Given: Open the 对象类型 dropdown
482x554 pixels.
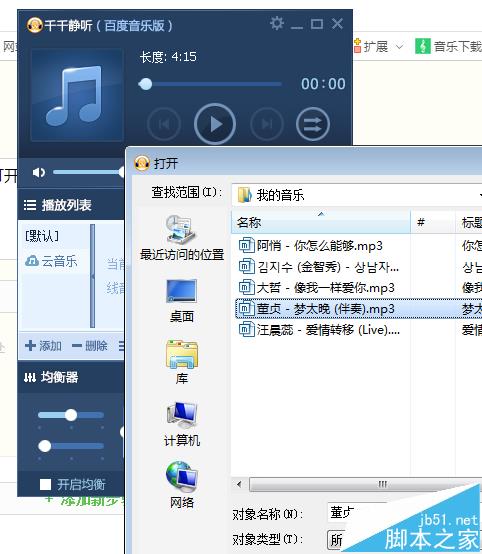Looking at the screenshot, I should tap(336, 540).
